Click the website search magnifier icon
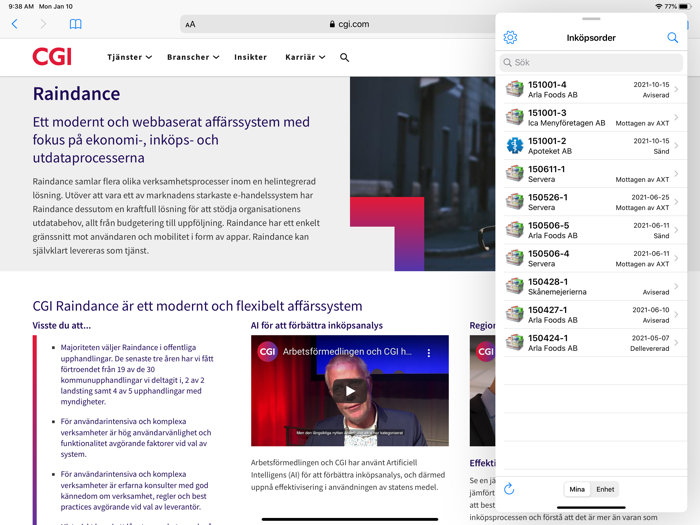 point(344,57)
